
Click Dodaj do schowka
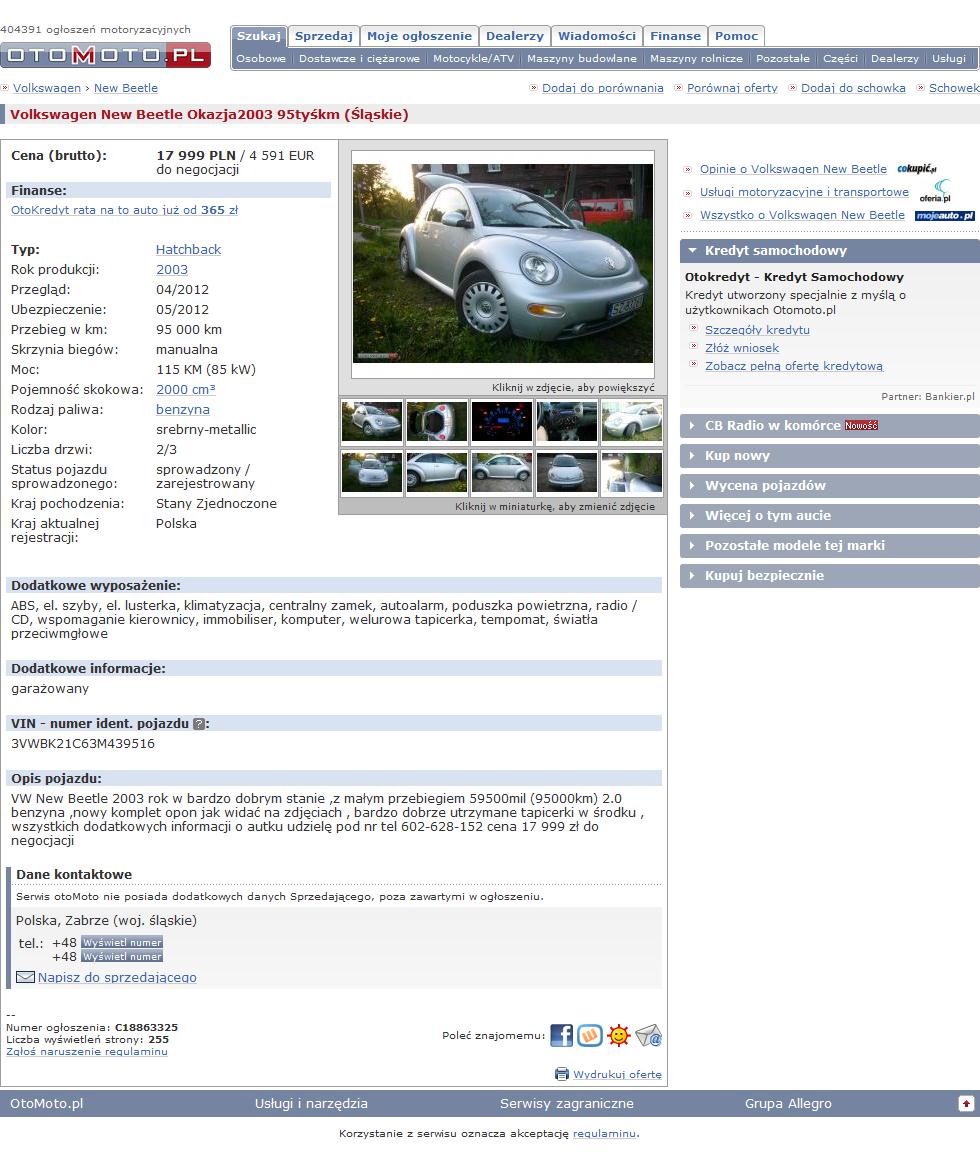[854, 88]
